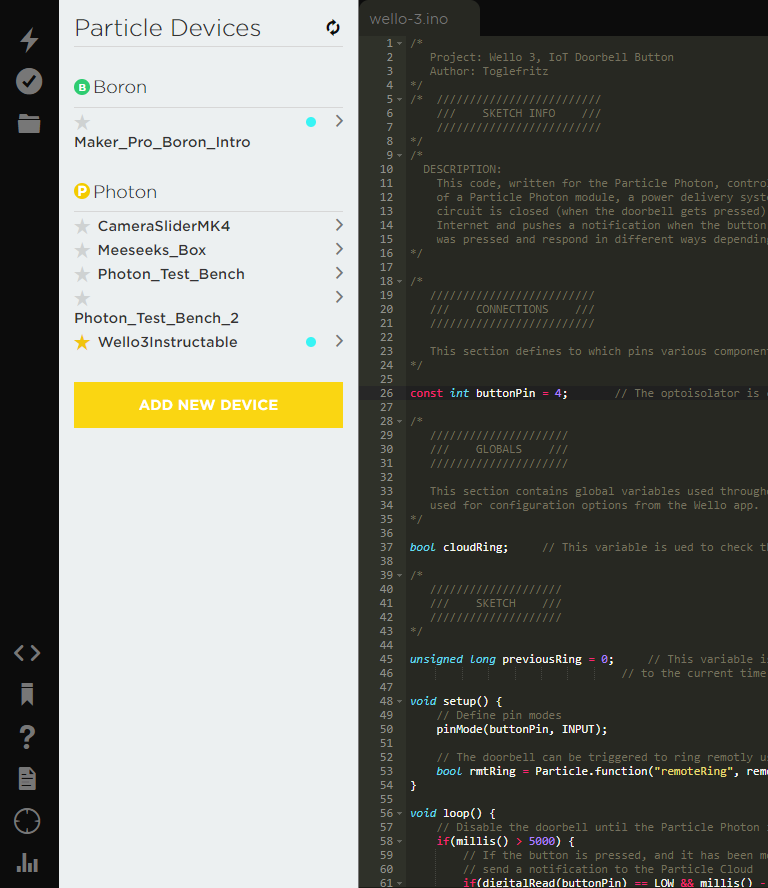Refresh the Particle Devices list
Viewport: 768px width, 888px height.
pyautogui.click(x=333, y=27)
